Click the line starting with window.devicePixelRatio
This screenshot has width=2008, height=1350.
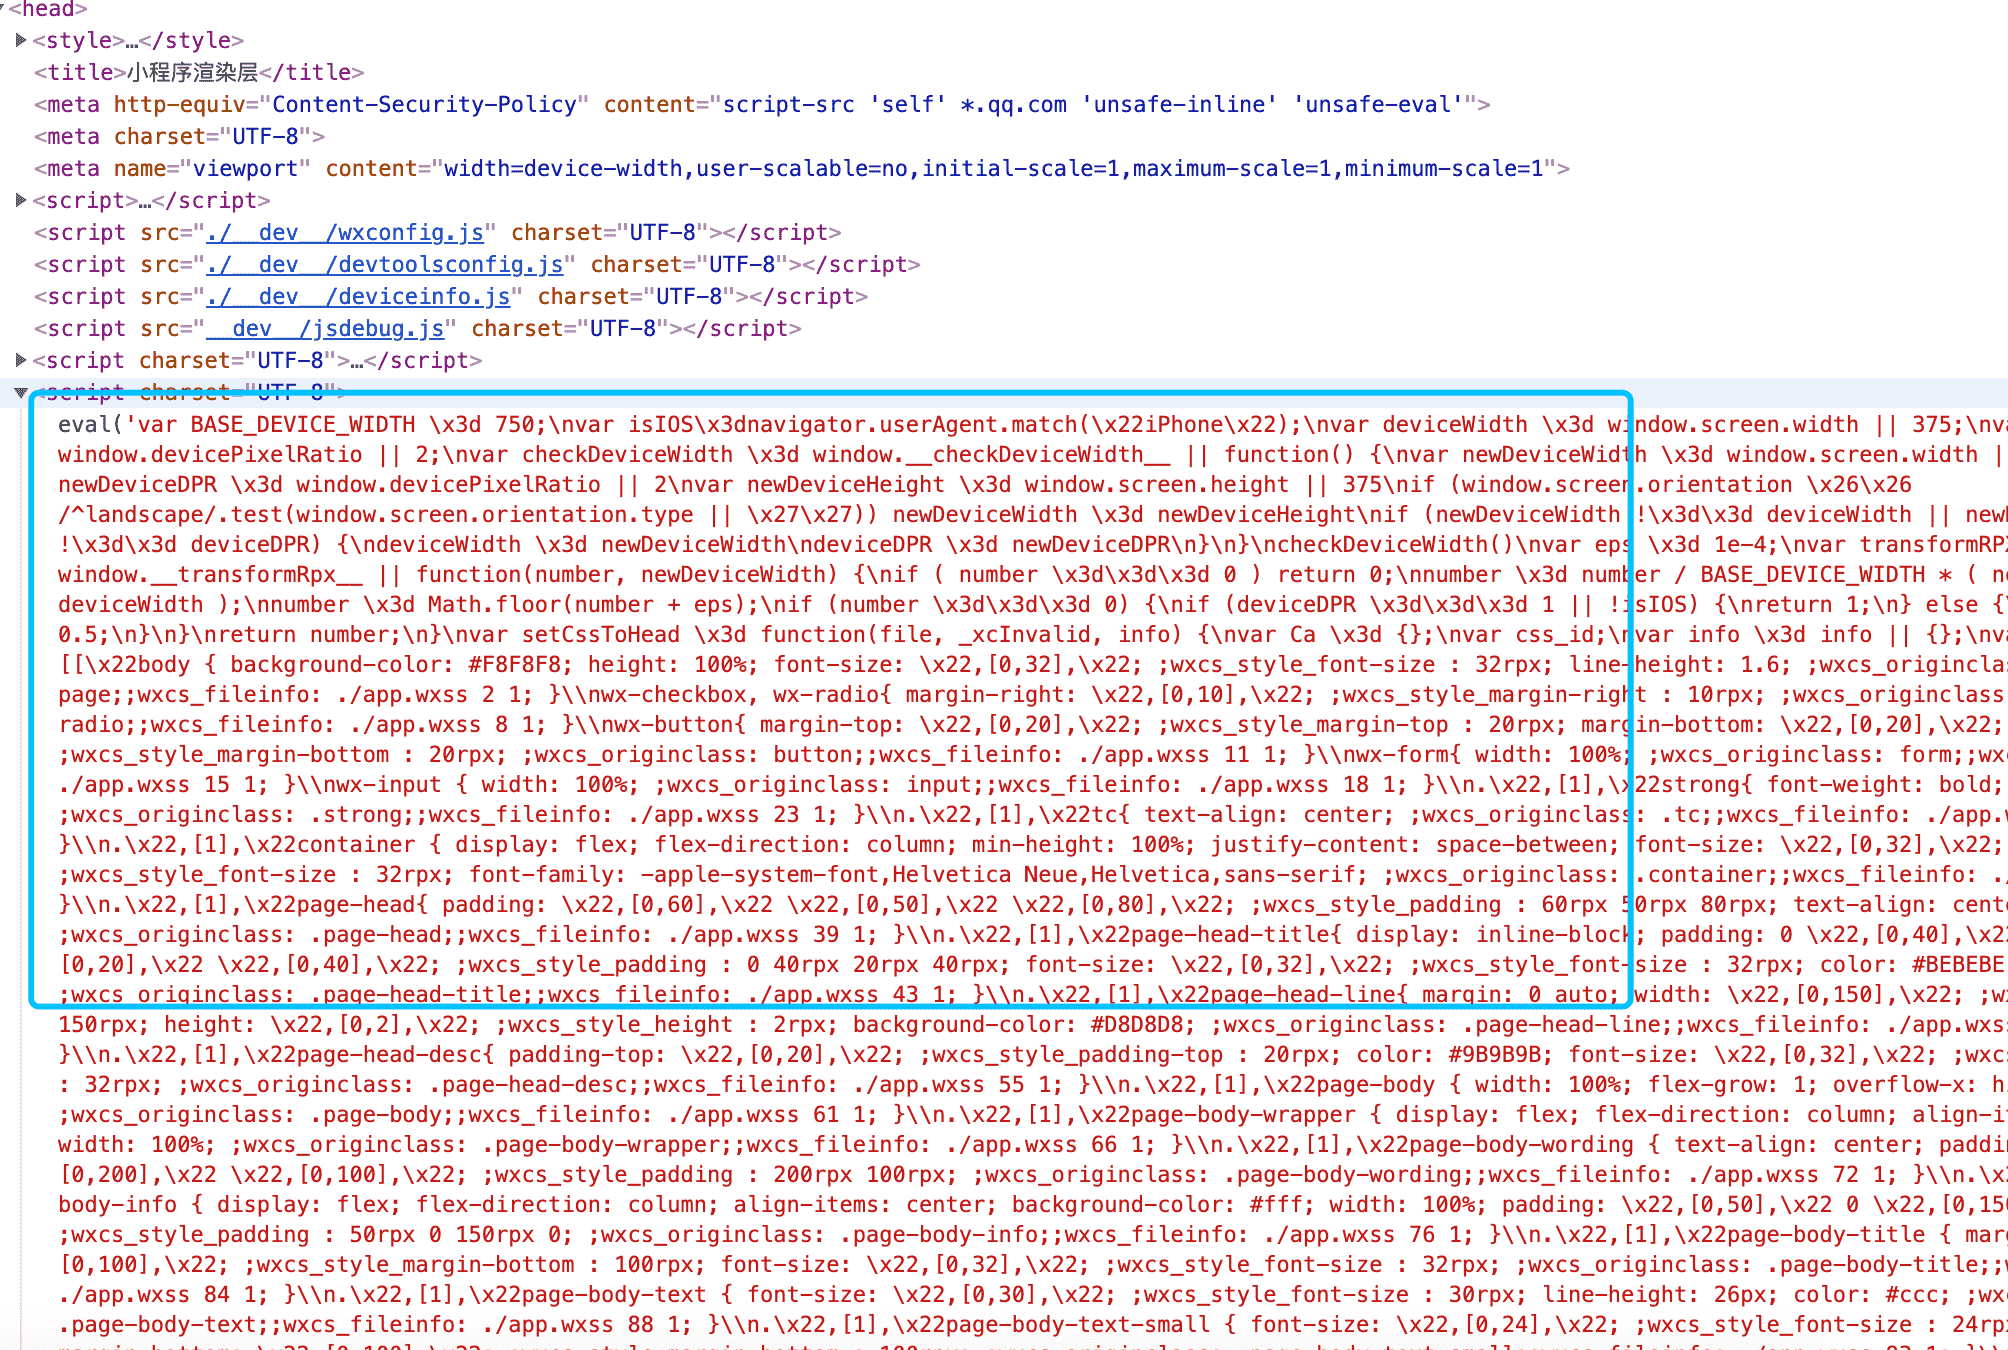(x=1032, y=455)
